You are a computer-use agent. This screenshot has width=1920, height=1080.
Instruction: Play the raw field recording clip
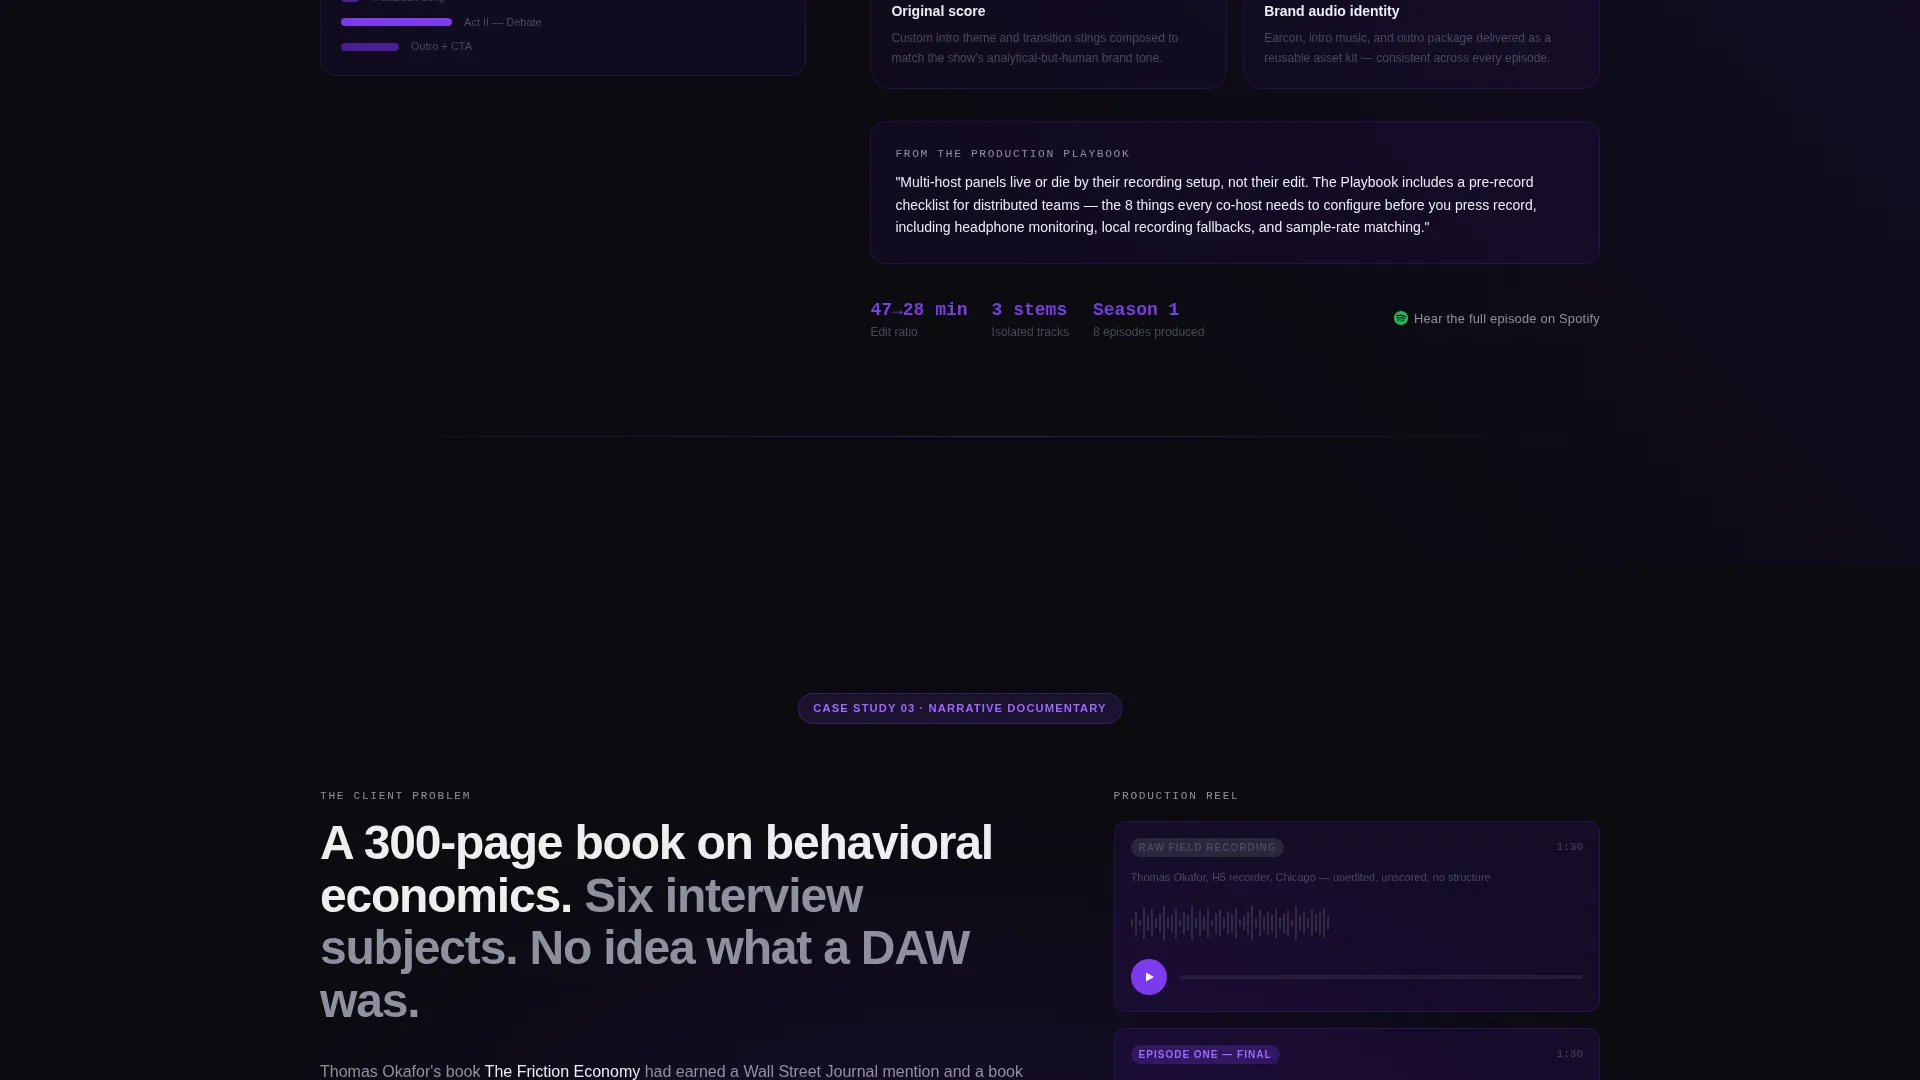coord(1148,977)
